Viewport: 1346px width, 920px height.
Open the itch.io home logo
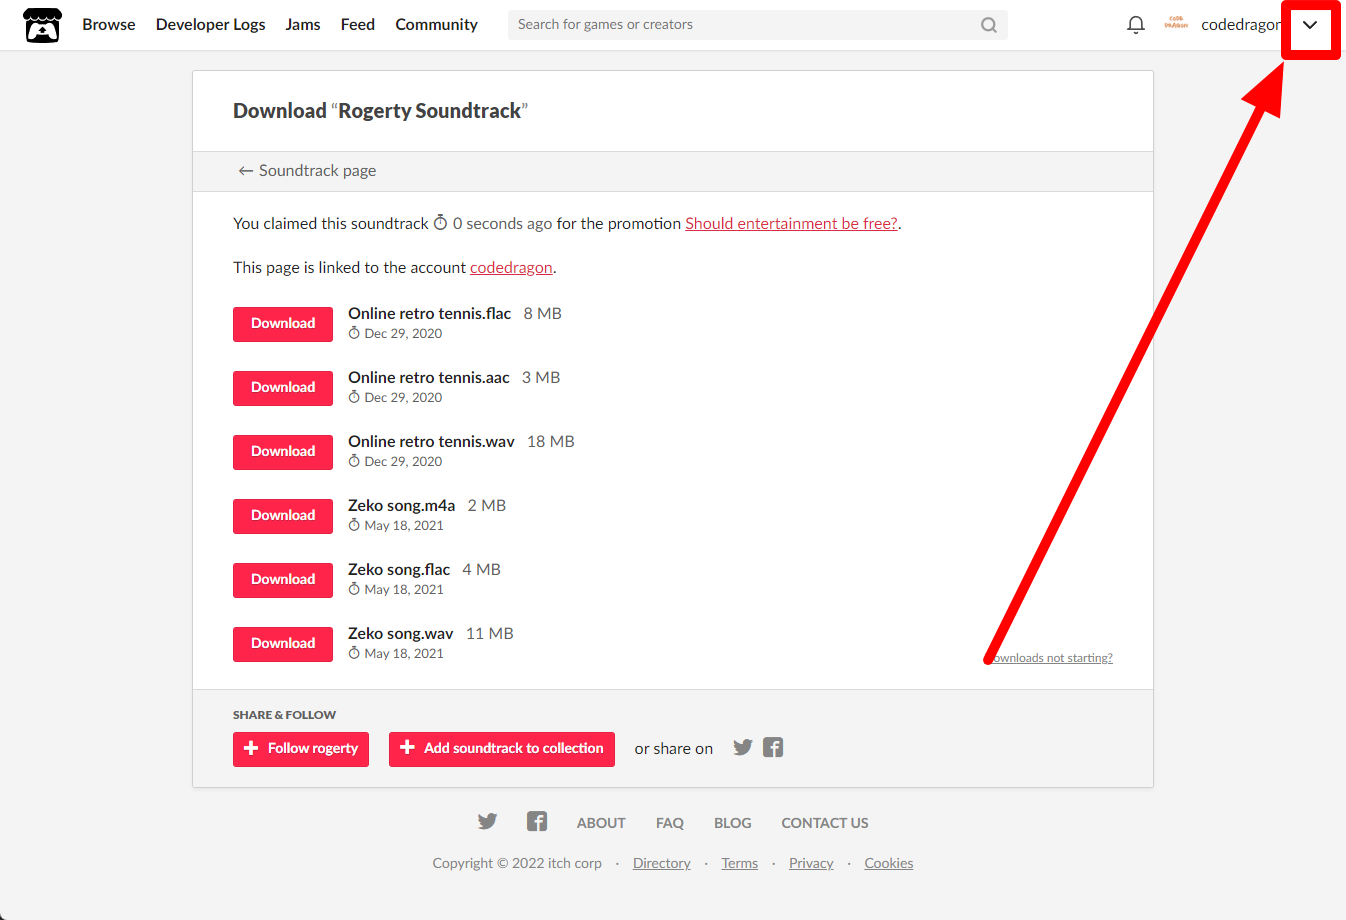coord(43,25)
